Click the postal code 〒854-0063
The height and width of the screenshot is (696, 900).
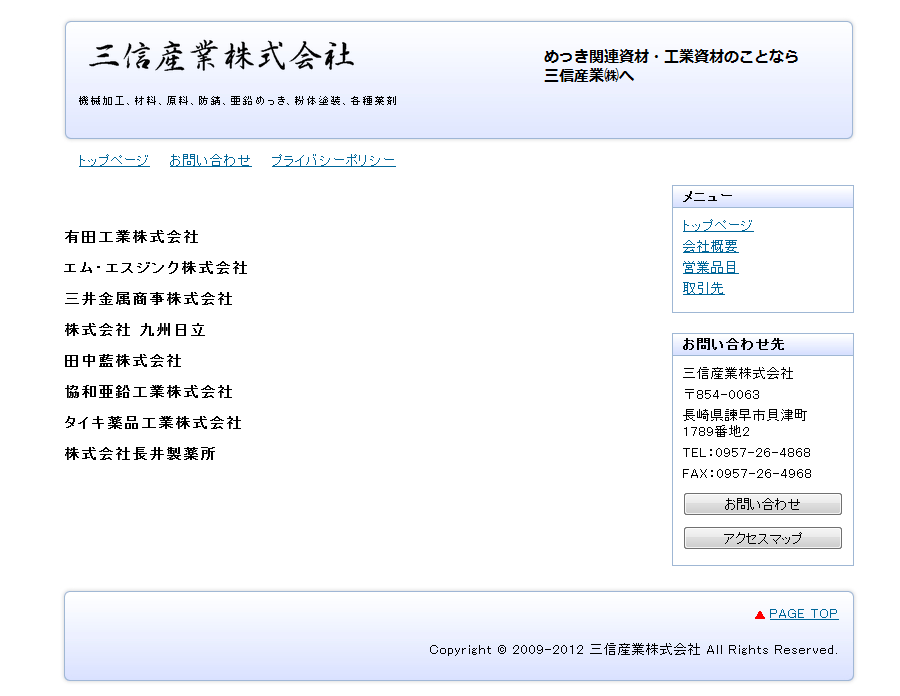tap(721, 395)
